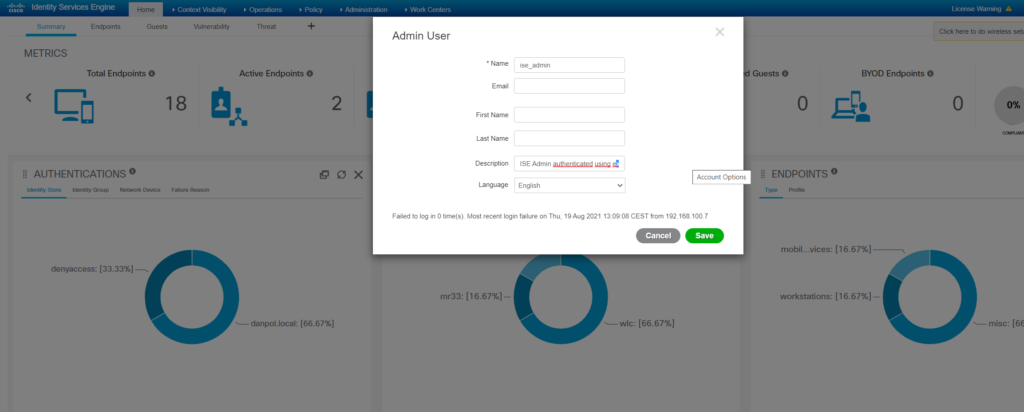Viewport: 1024px width, 412px height.
Task: Open the License Warning triangle icon
Action: pyautogui.click(x=1008, y=9)
